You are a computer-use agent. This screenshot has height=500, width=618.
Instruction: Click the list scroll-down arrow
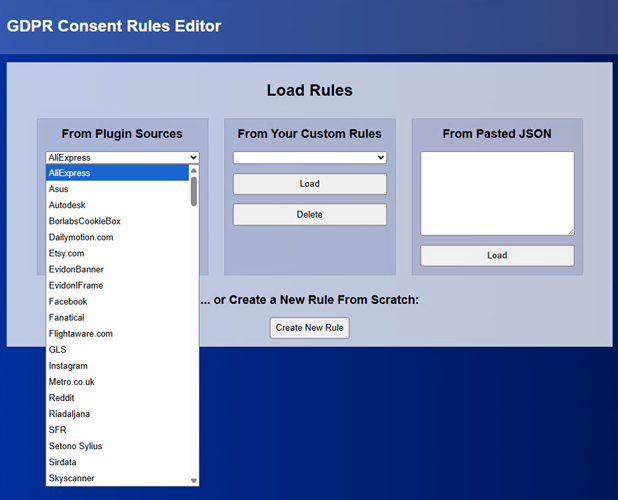[194, 481]
